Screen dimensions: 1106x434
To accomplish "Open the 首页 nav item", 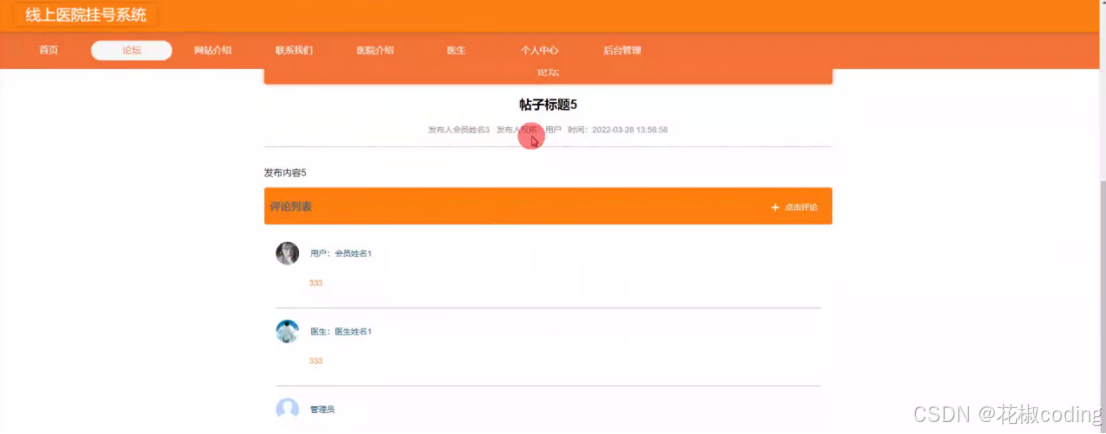I will pos(49,51).
